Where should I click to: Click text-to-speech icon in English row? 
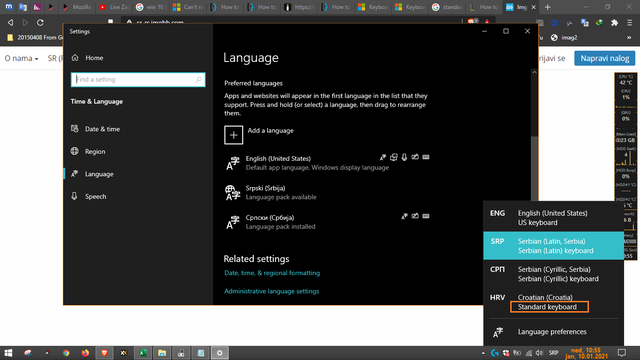tap(393, 157)
